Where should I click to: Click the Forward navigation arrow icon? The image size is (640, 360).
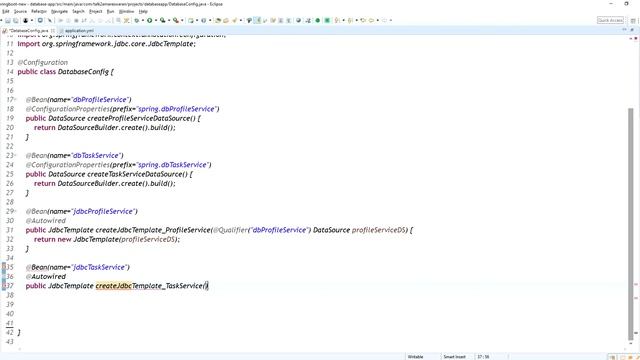[384, 20]
